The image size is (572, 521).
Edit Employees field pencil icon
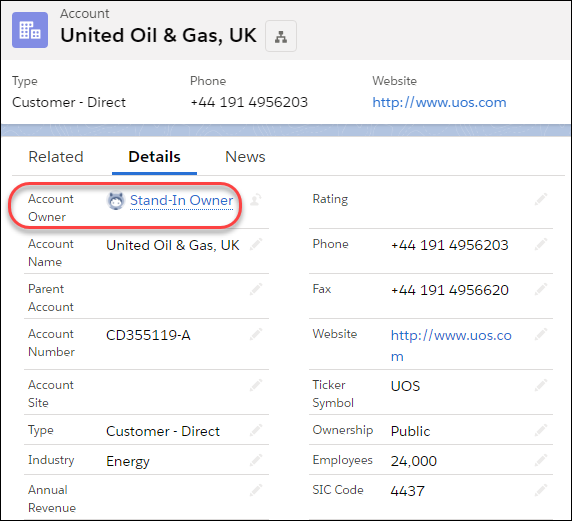pyautogui.click(x=541, y=460)
